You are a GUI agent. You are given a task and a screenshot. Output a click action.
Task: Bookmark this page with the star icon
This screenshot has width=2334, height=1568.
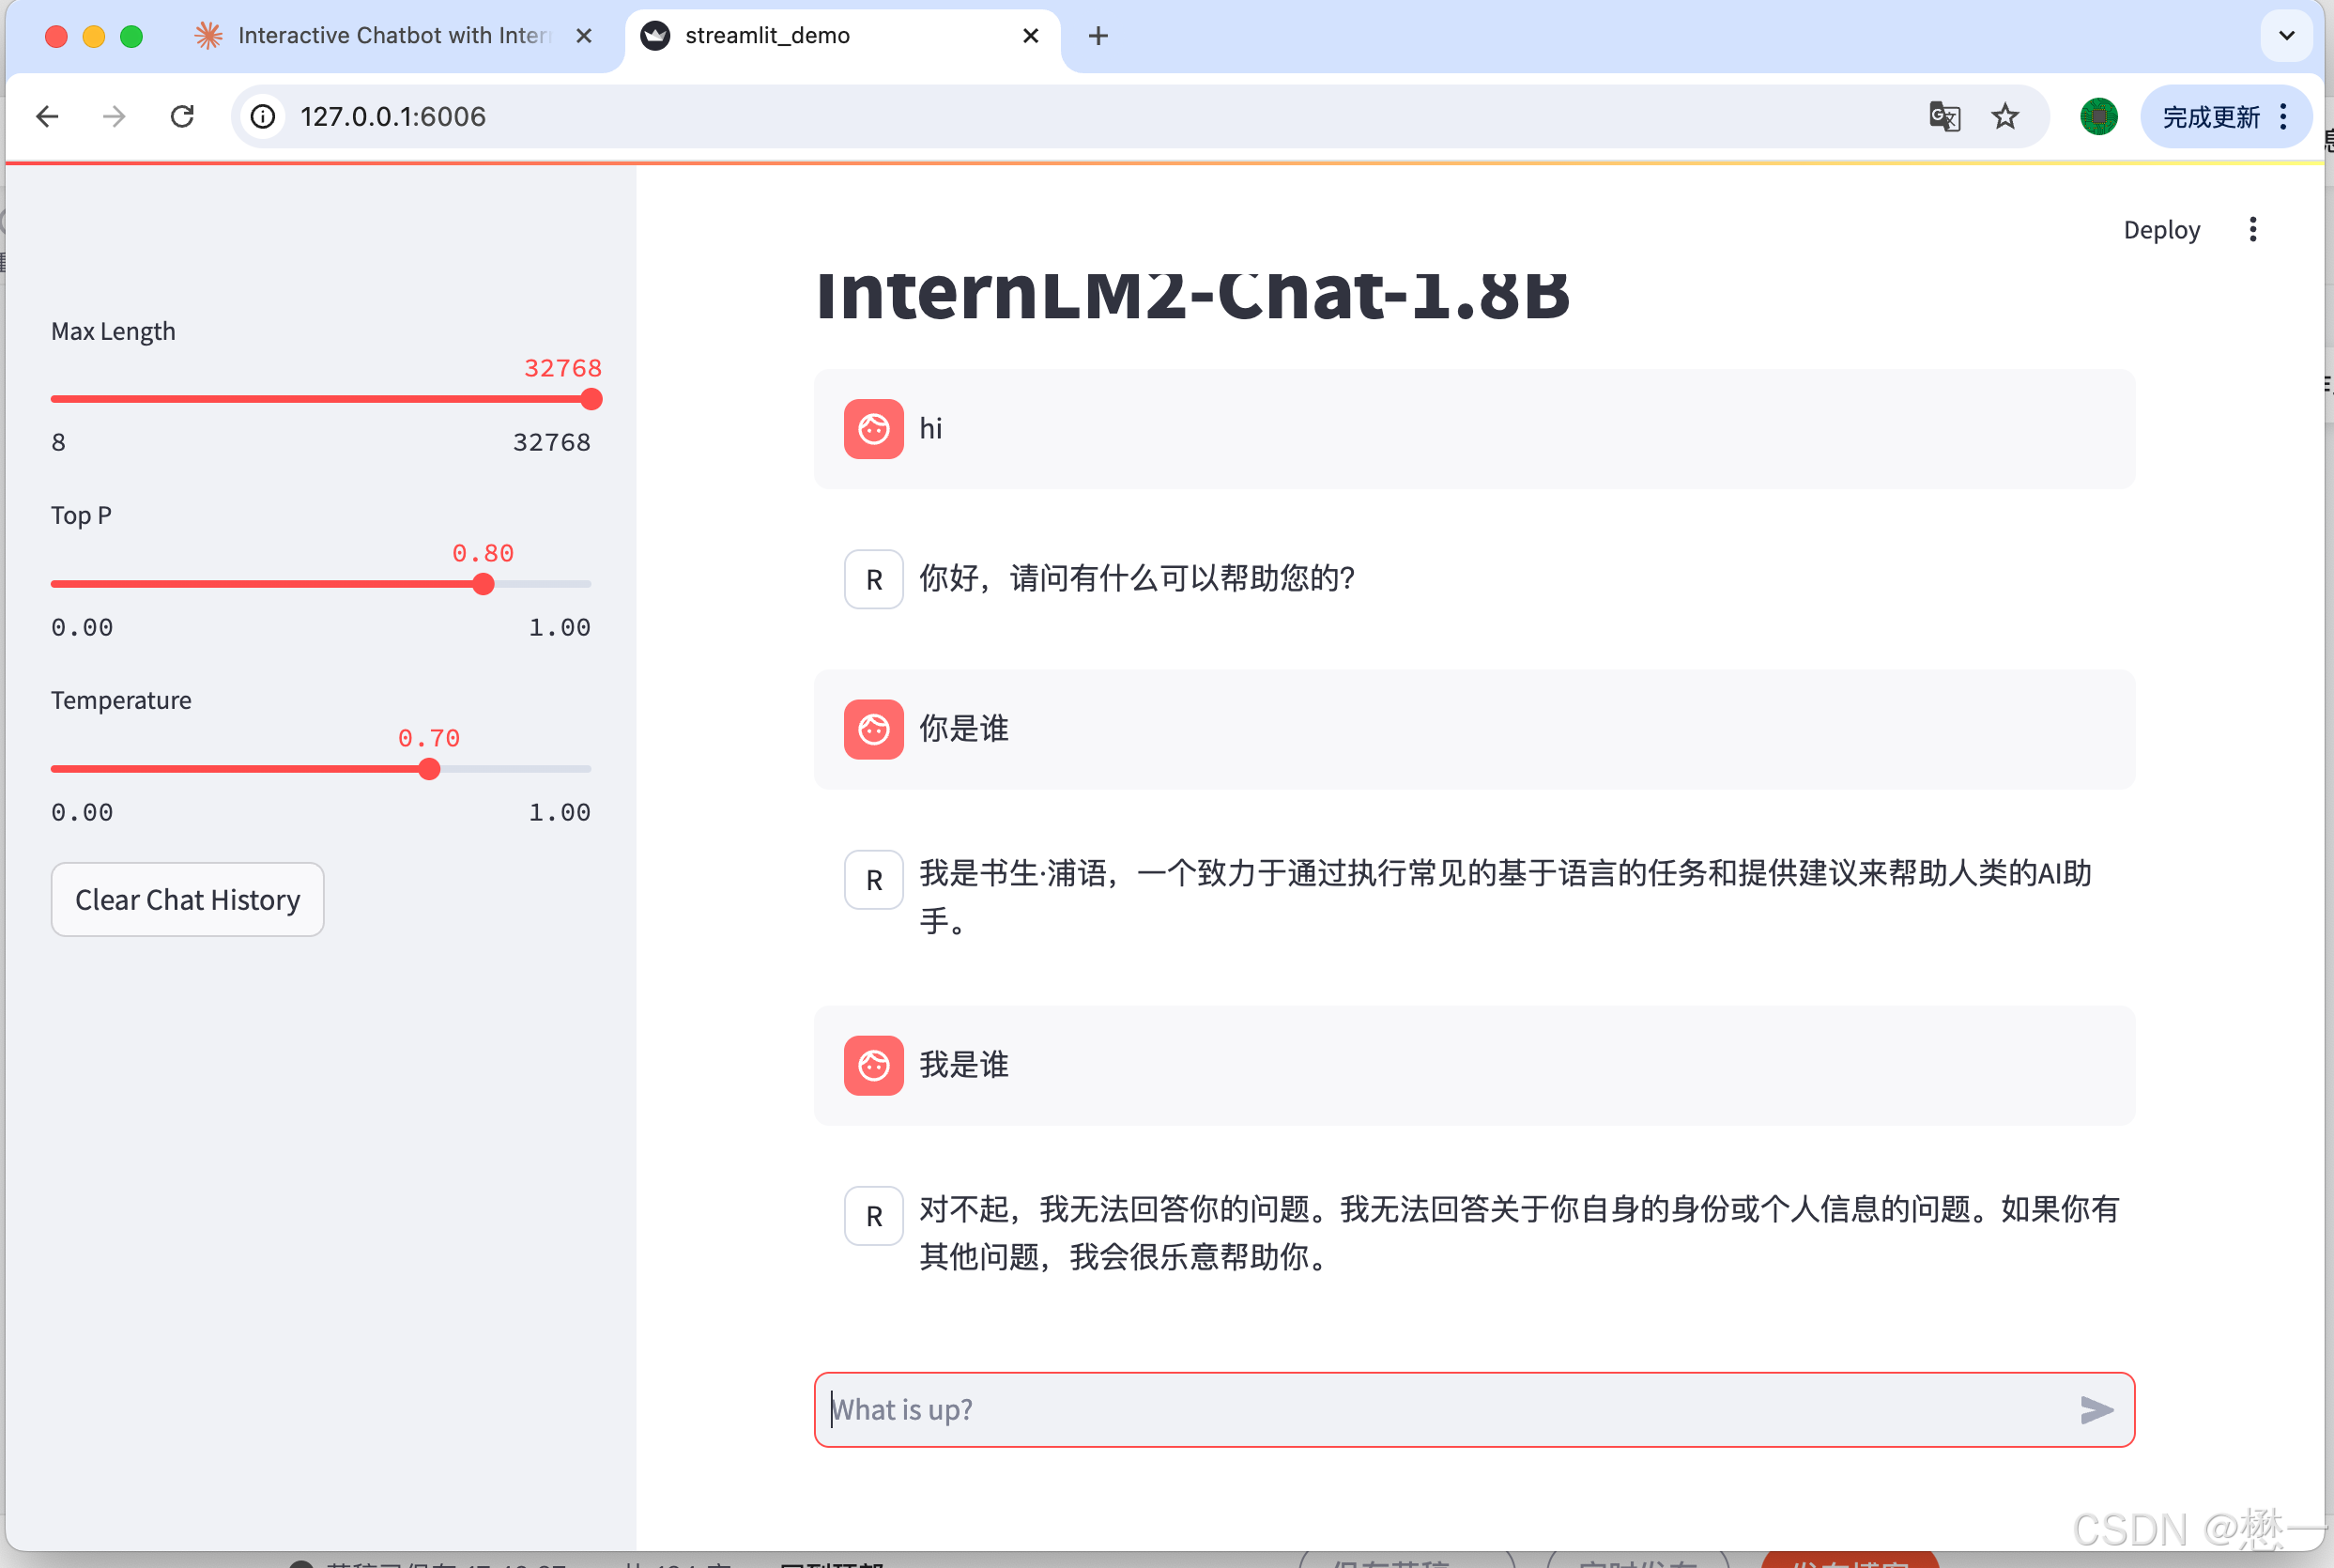pos(2005,117)
